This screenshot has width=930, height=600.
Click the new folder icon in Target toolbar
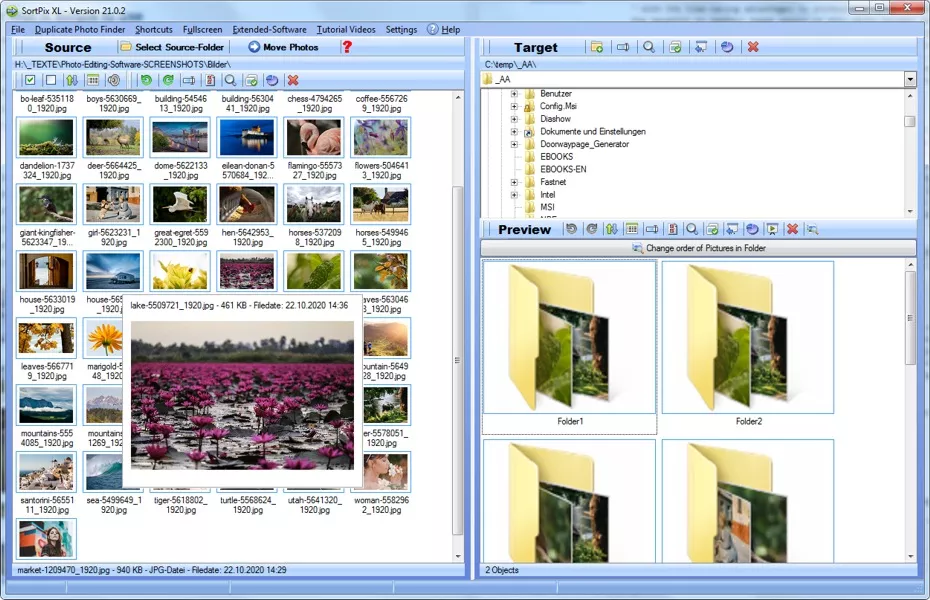pyautogui.click(x=597, y=47)
